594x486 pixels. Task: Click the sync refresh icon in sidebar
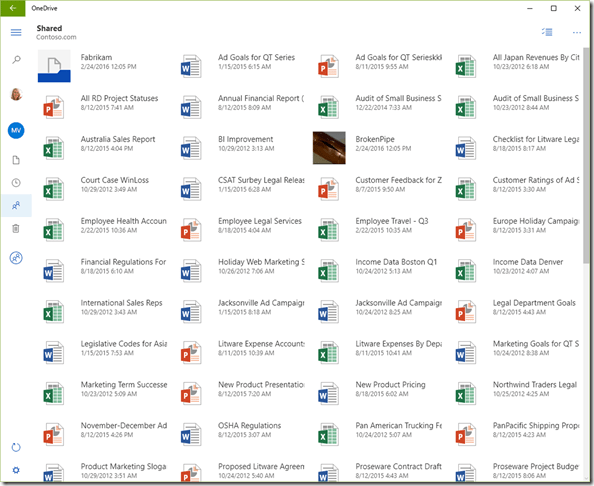click(16, 447)
